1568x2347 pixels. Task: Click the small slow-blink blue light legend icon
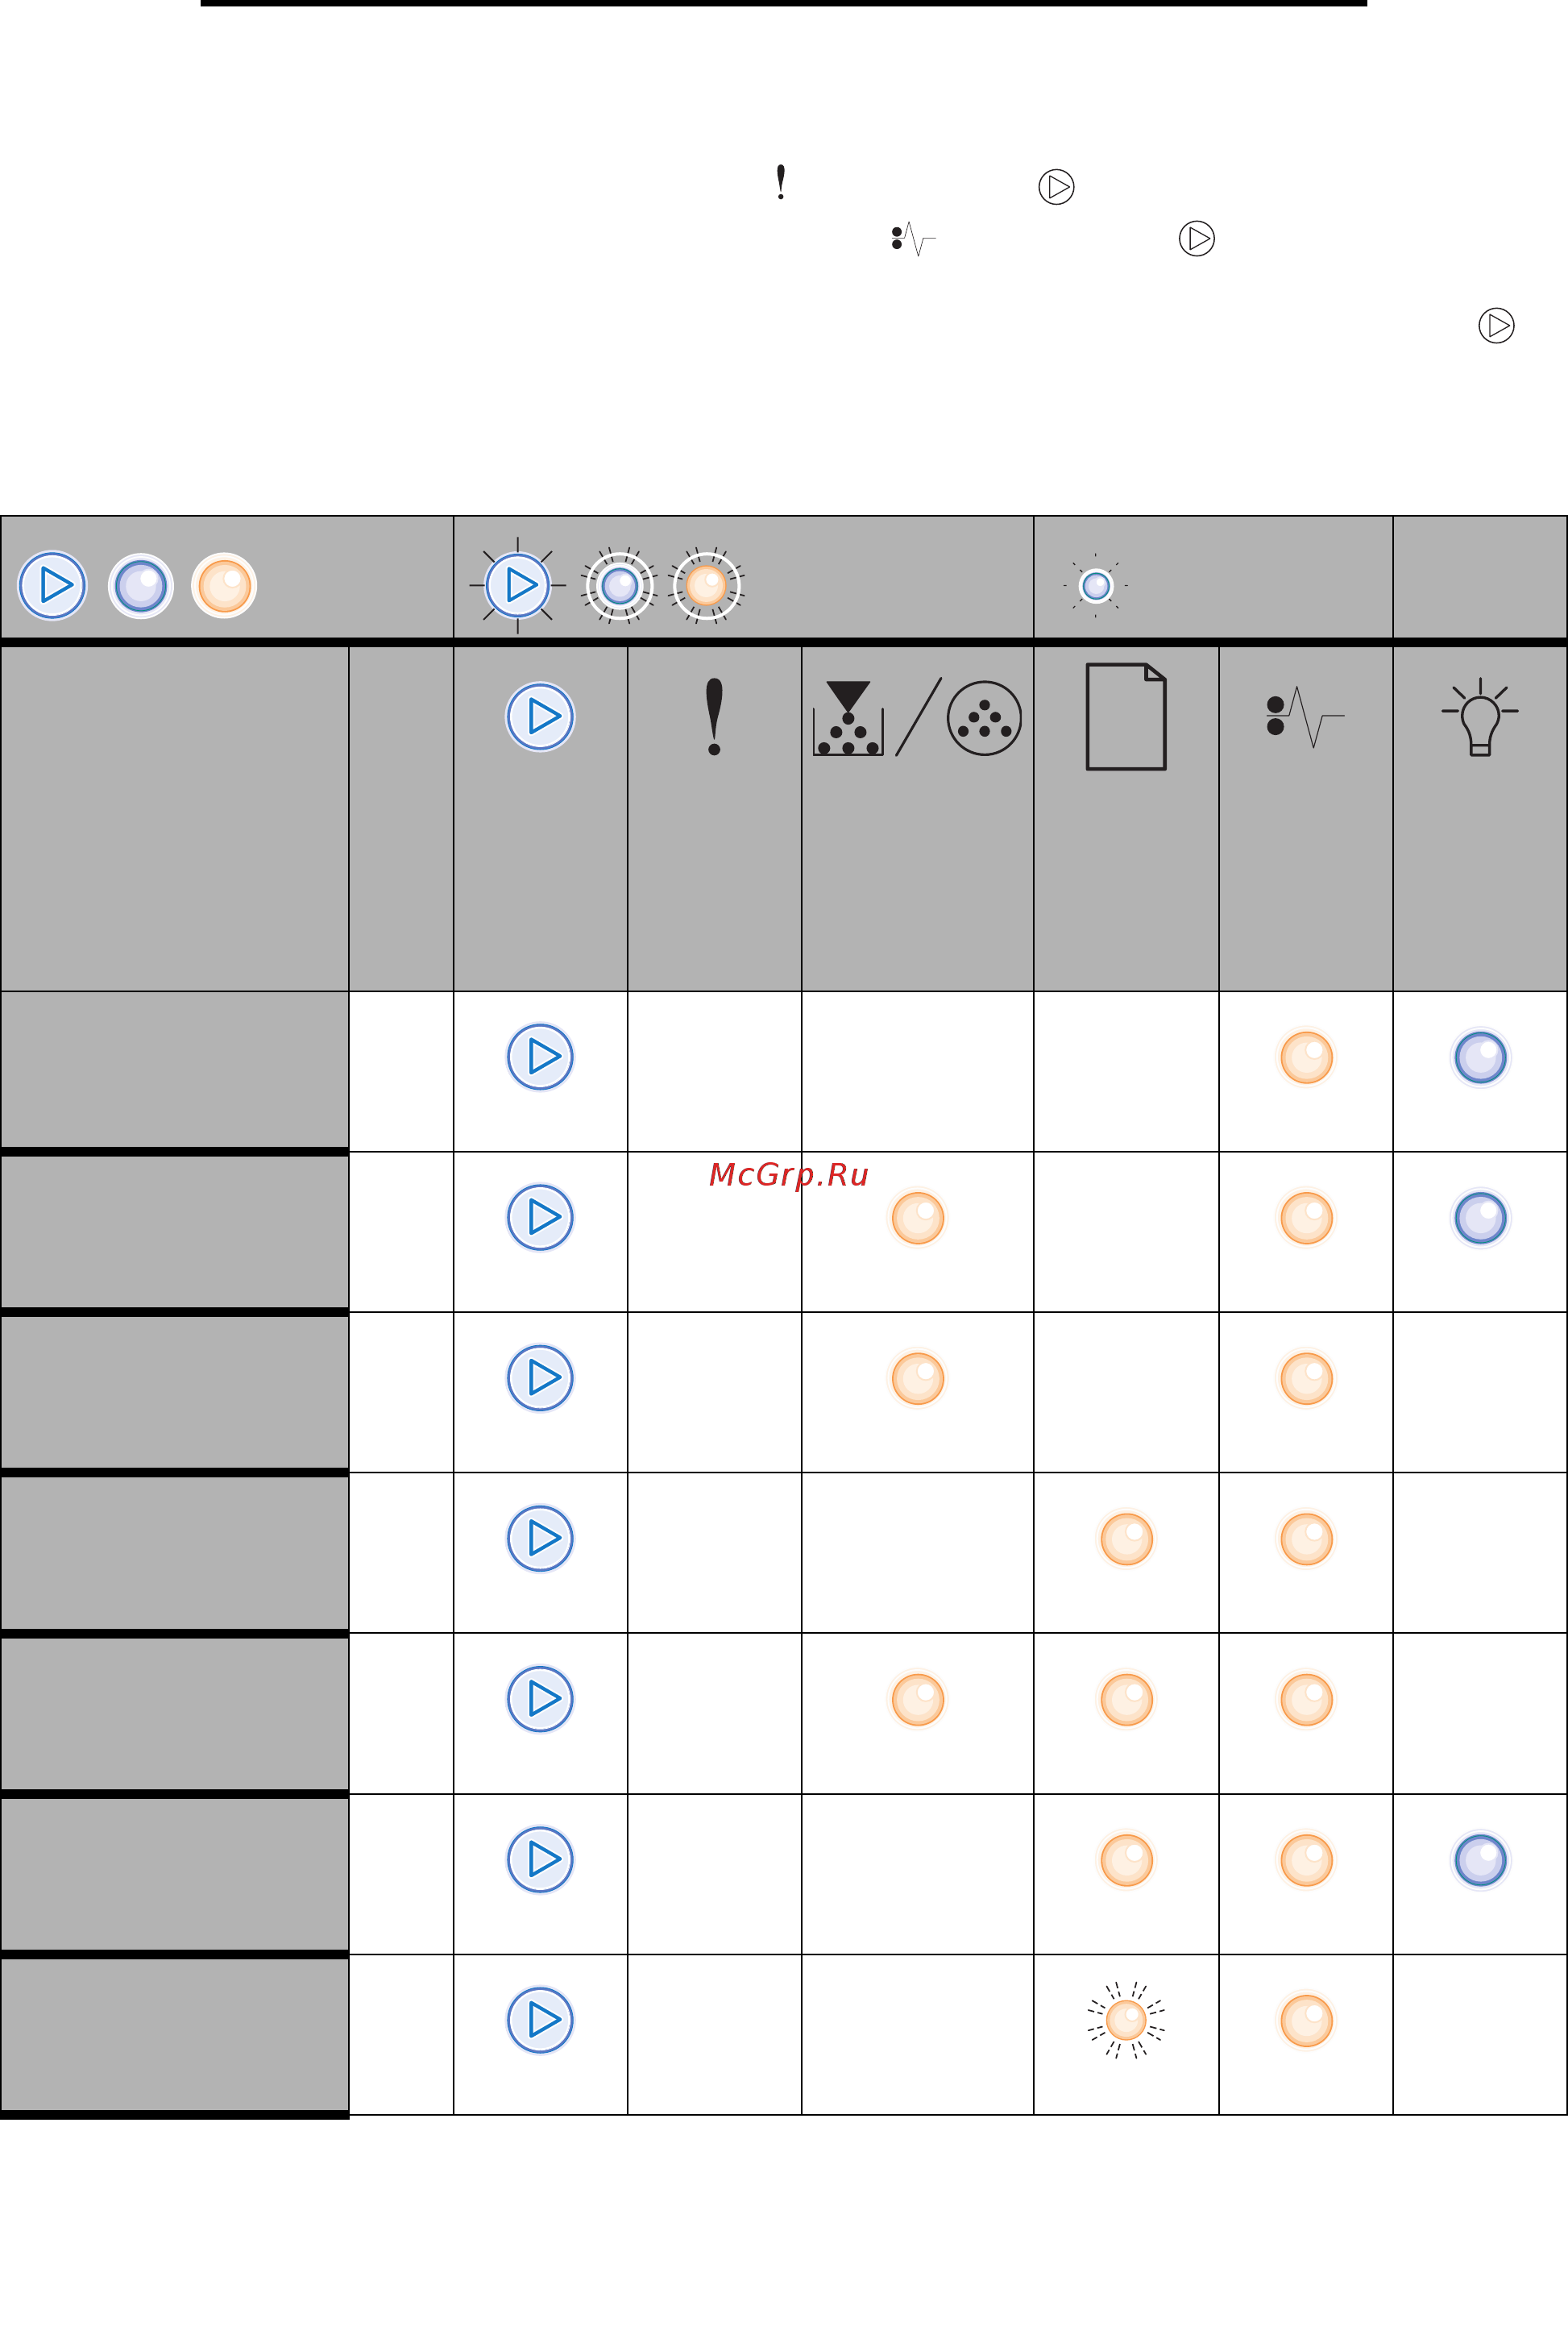(x=1096, y=585)
